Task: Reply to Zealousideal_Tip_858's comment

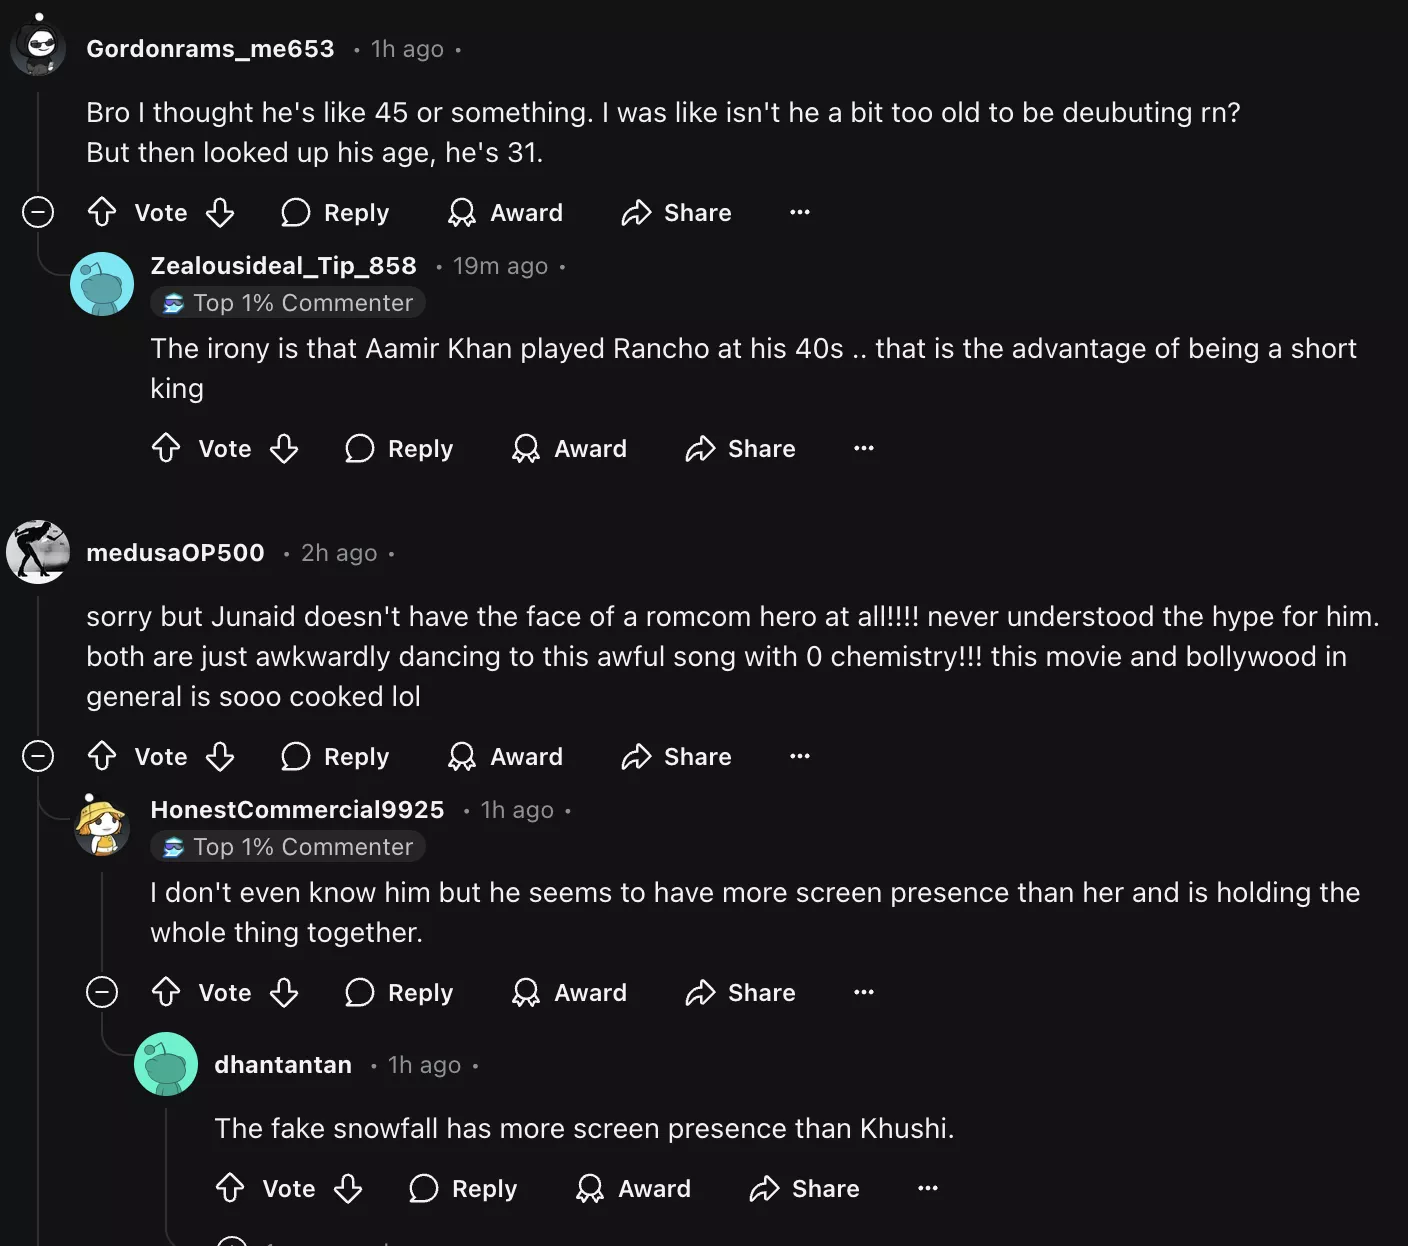Action: (399, 448)
